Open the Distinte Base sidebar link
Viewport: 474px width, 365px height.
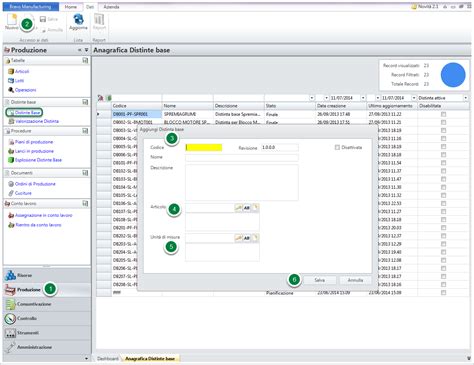[x=27, y=113]
